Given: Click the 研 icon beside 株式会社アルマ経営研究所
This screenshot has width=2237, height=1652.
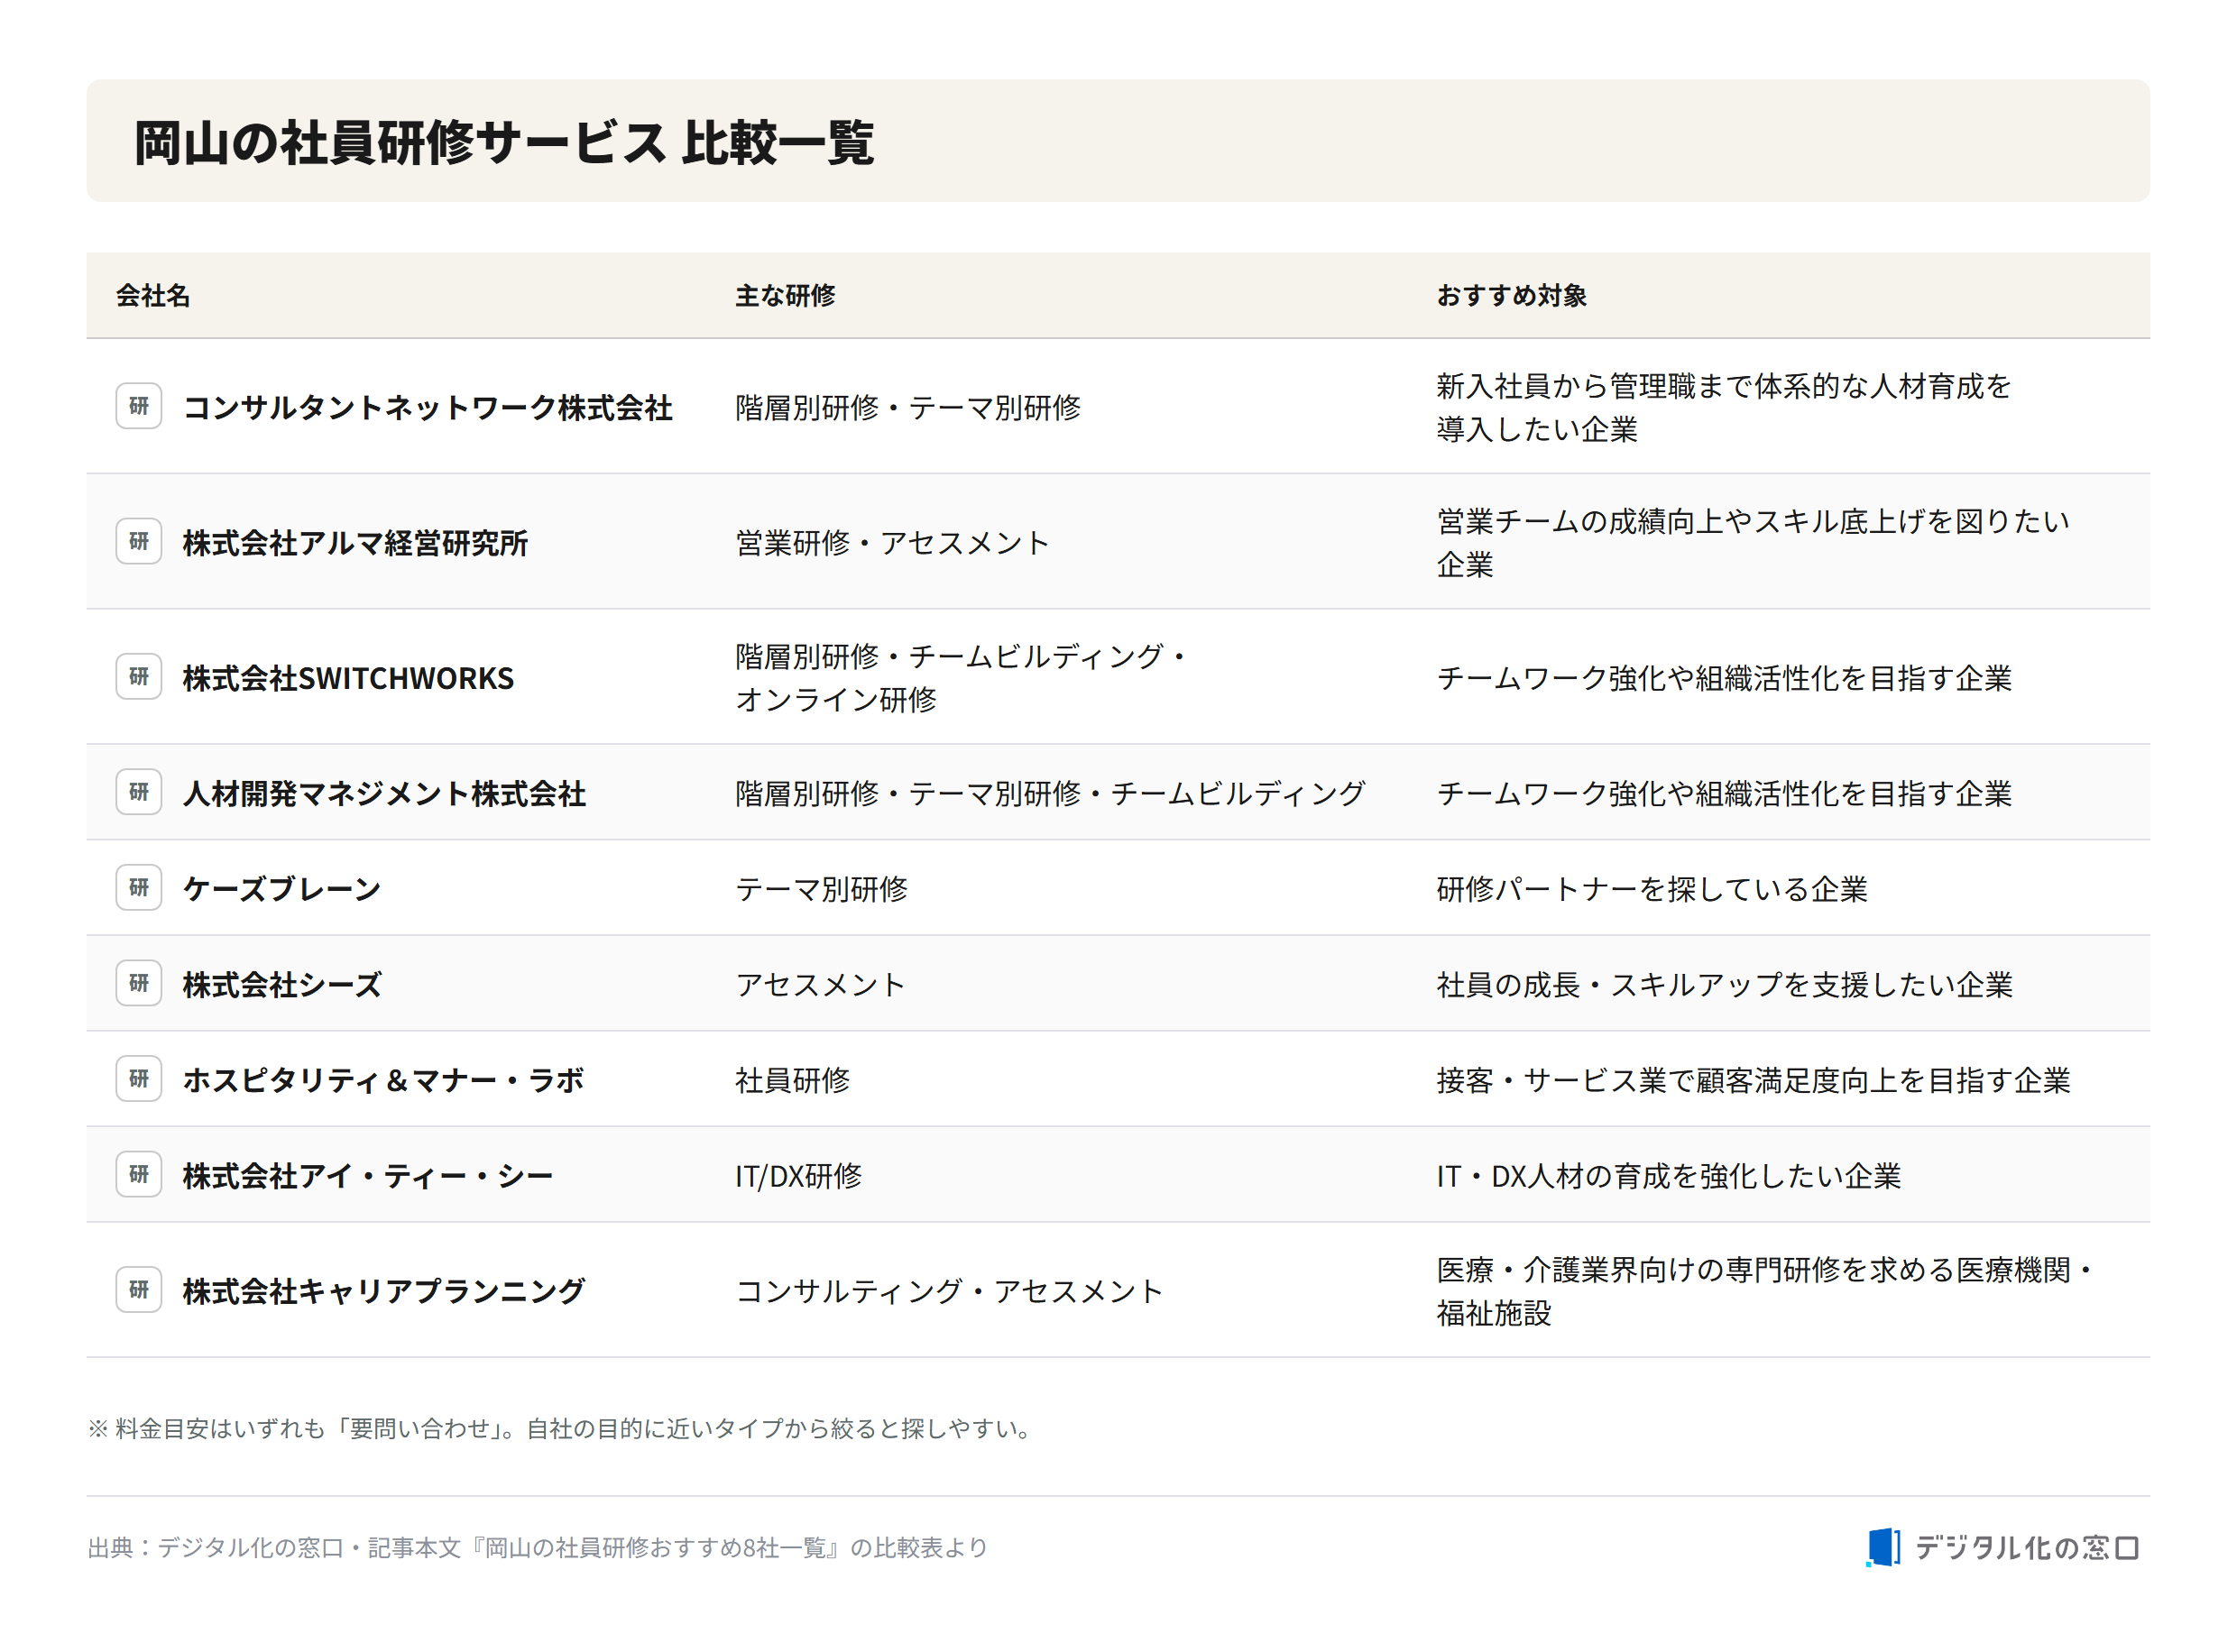Looking at the screenshot, I should 139,541.
